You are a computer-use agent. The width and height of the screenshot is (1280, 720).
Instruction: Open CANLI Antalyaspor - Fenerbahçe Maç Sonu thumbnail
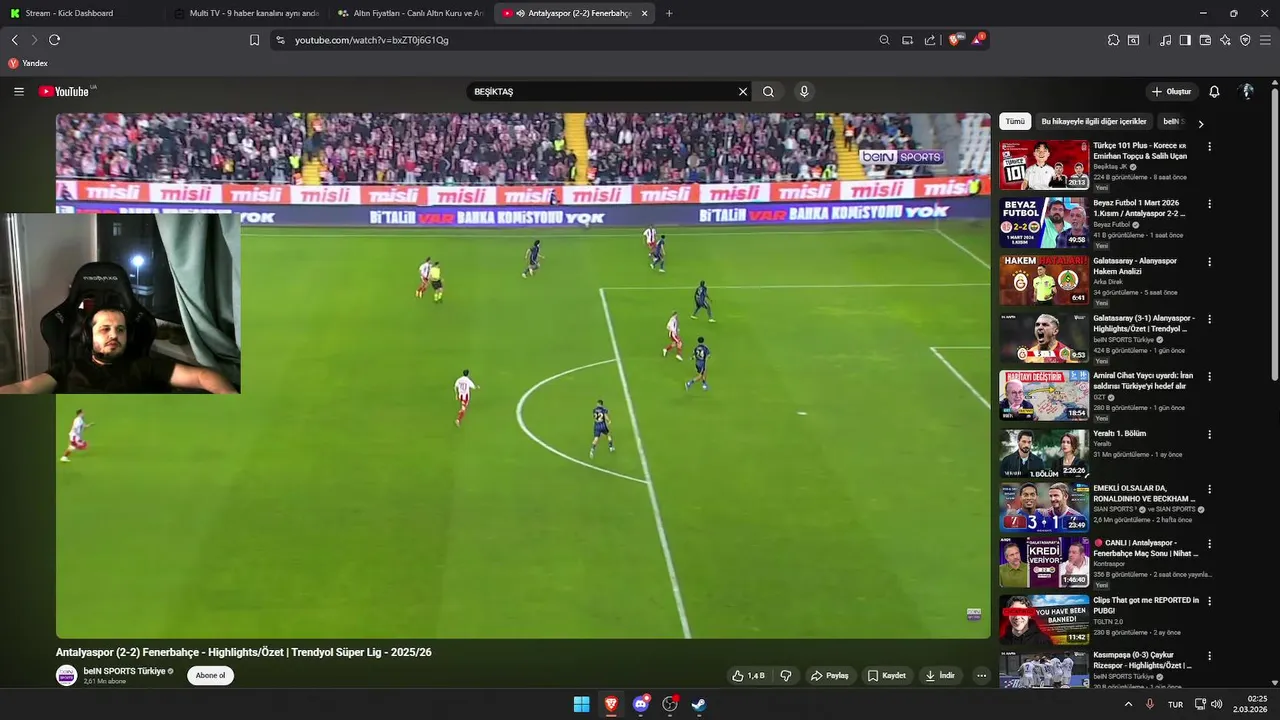[x=1044, y=562]
